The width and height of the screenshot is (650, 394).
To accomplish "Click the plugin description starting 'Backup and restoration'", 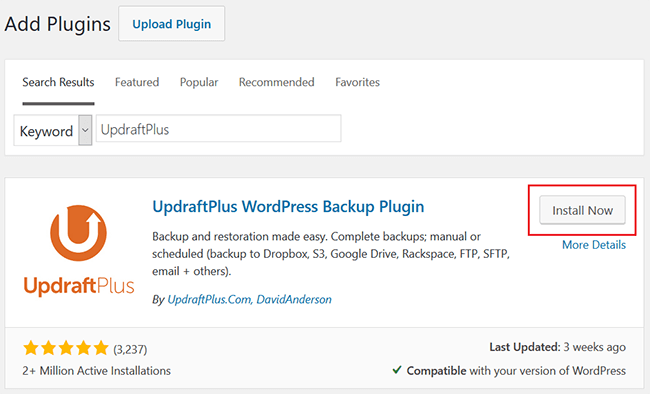I will pos(331,254).
